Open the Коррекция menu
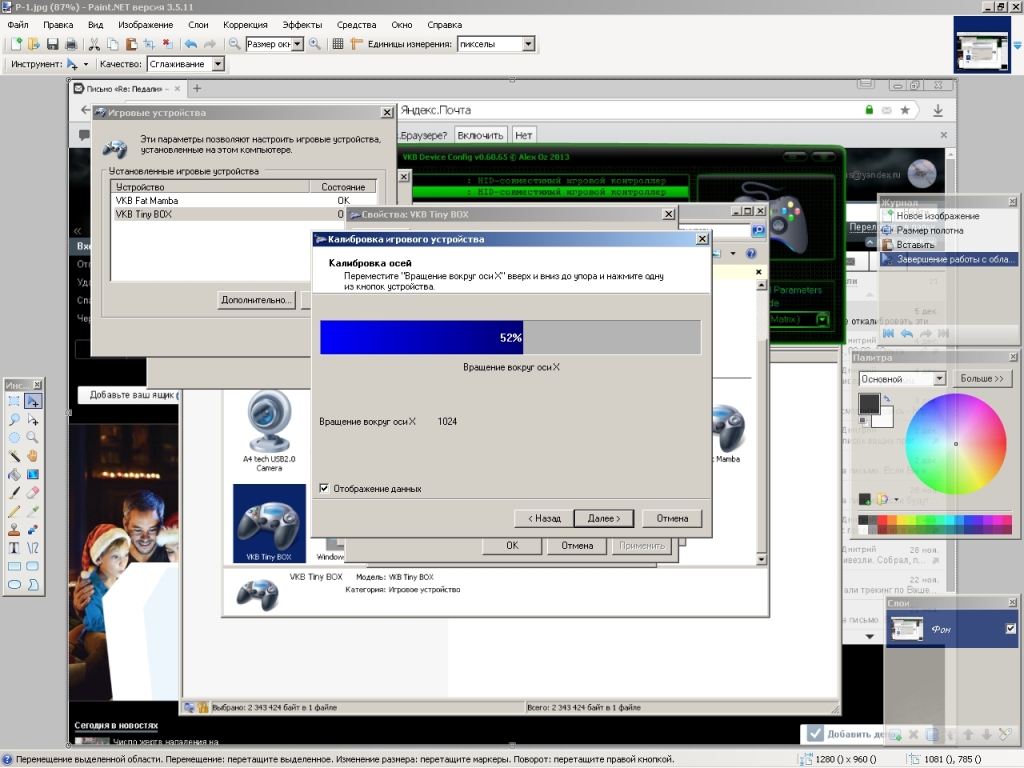 (x=245, y=25)
